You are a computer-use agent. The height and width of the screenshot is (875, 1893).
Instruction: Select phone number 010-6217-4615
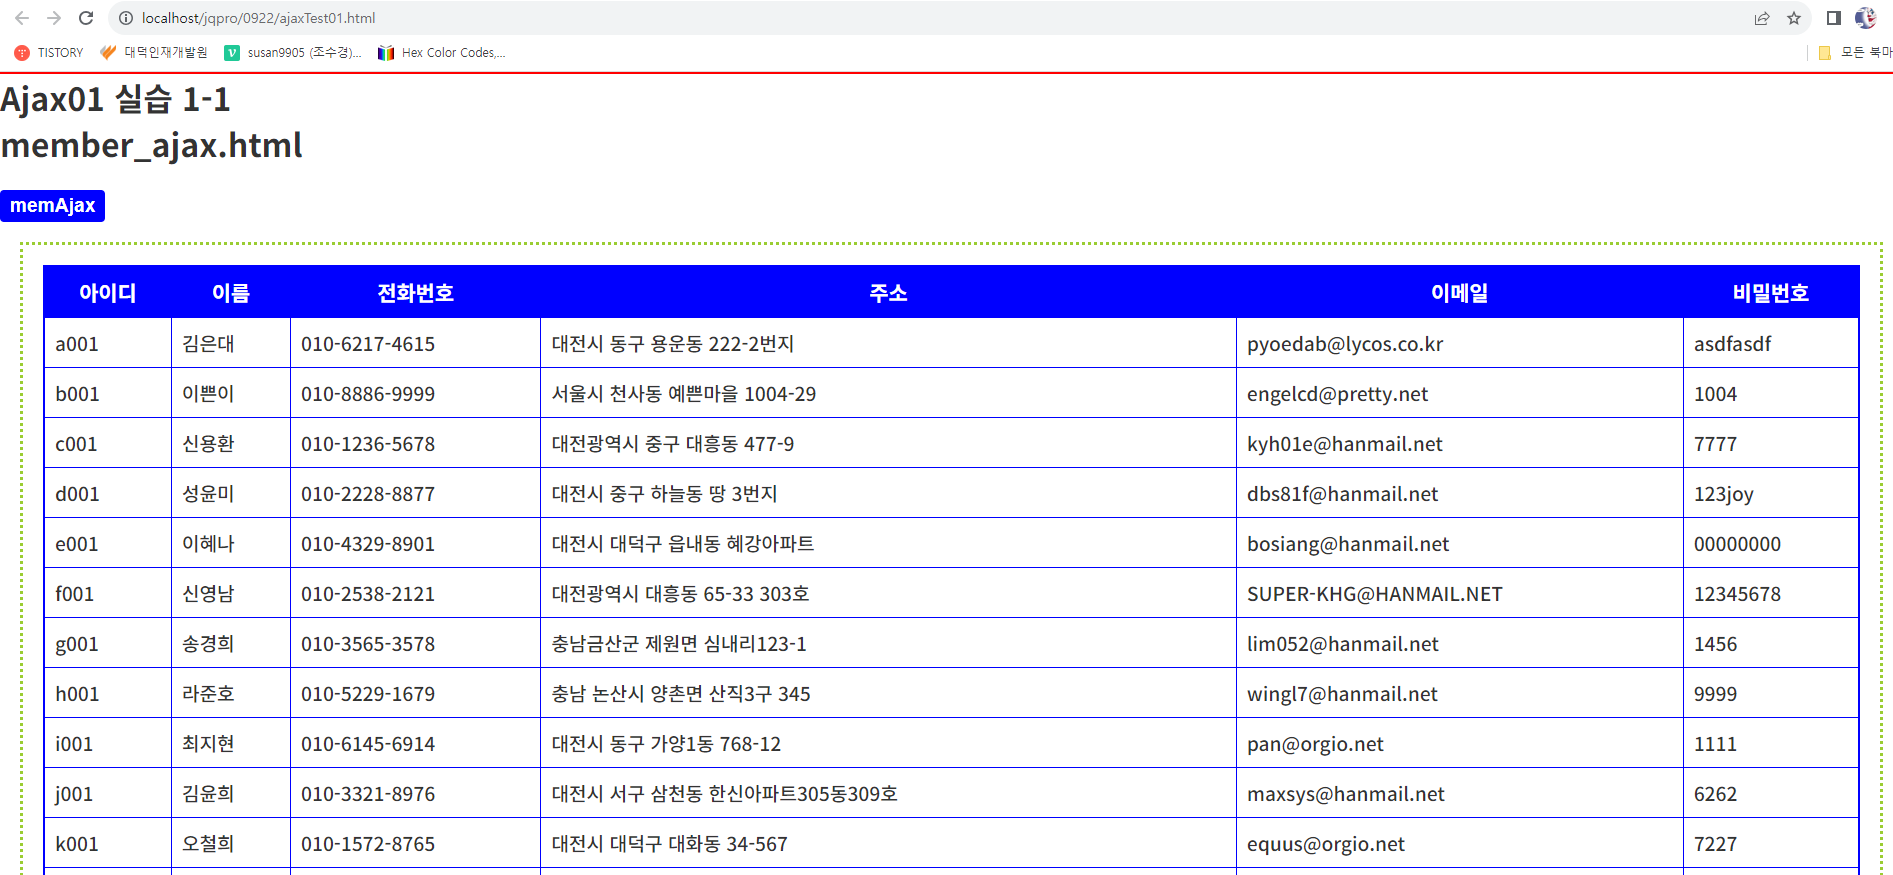pyautogui.click(x=368, y=344)
